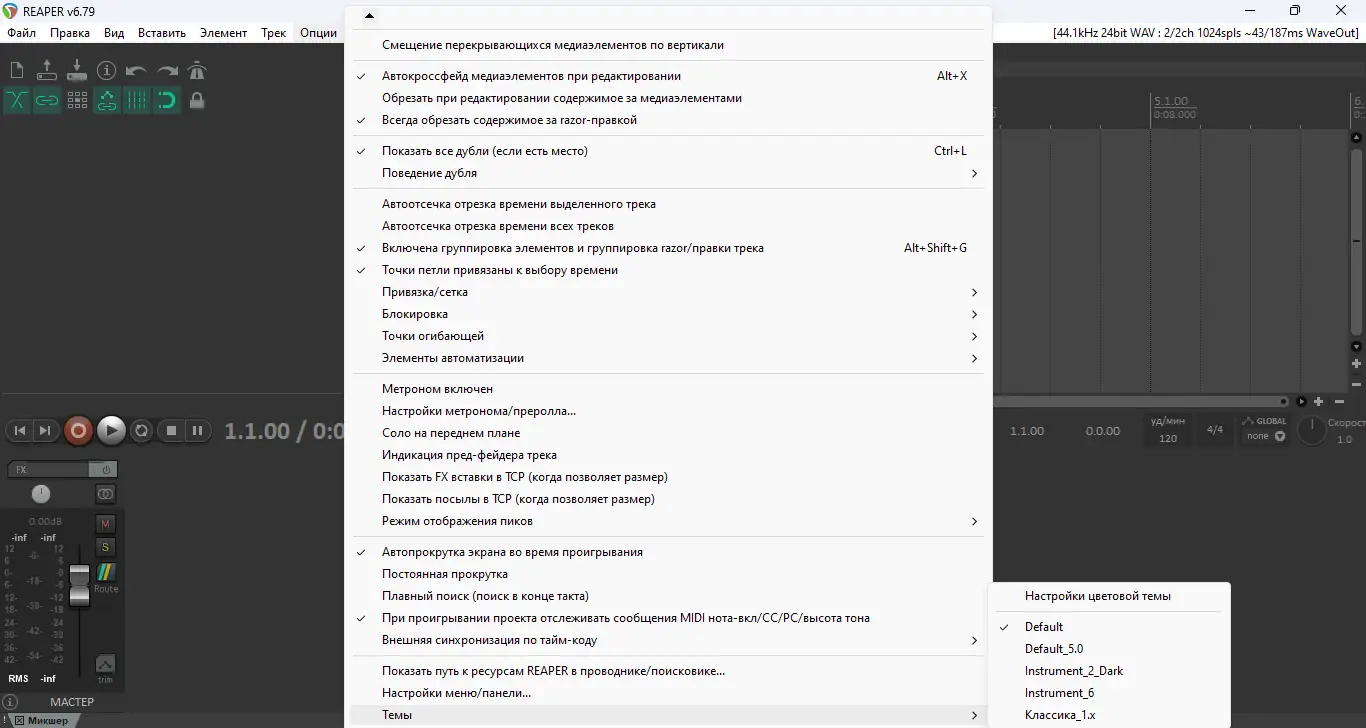Toggle the metronome toolbar icon

(197, 70)
